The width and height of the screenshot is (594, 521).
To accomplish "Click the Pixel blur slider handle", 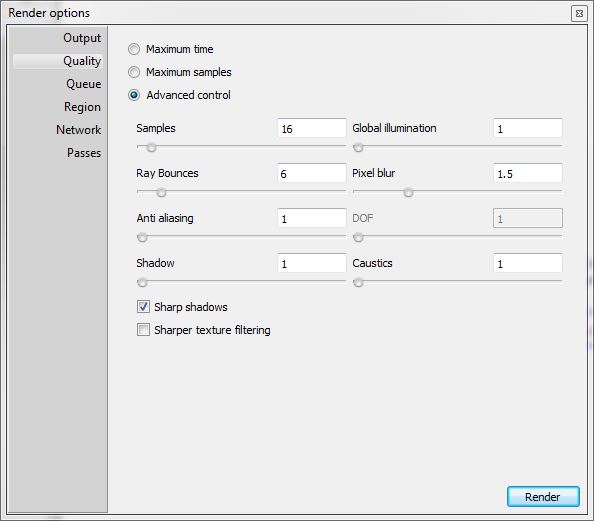I will point(408,192).
